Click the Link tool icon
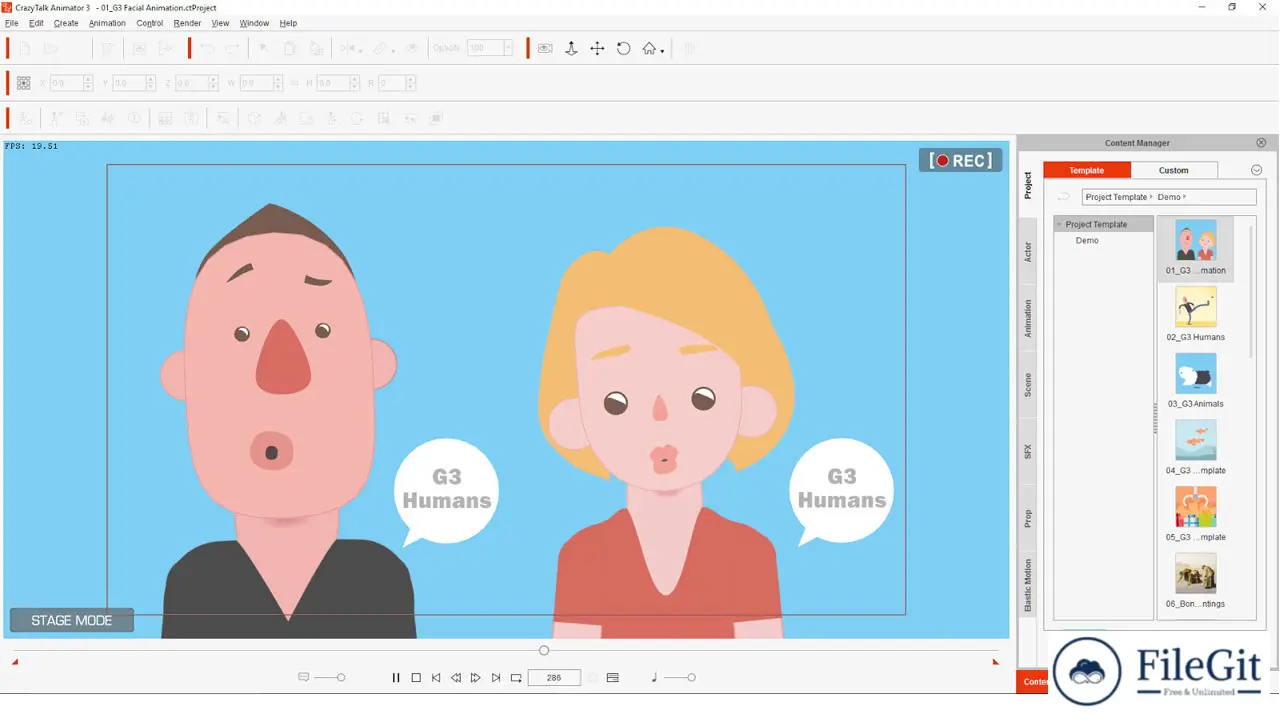Viewport: 1280px width, 720px height. point(380,48)
